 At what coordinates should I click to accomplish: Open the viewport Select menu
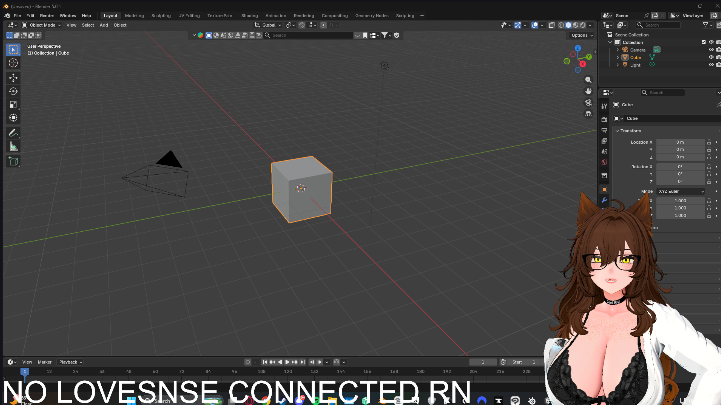click(x=88, y=25)
